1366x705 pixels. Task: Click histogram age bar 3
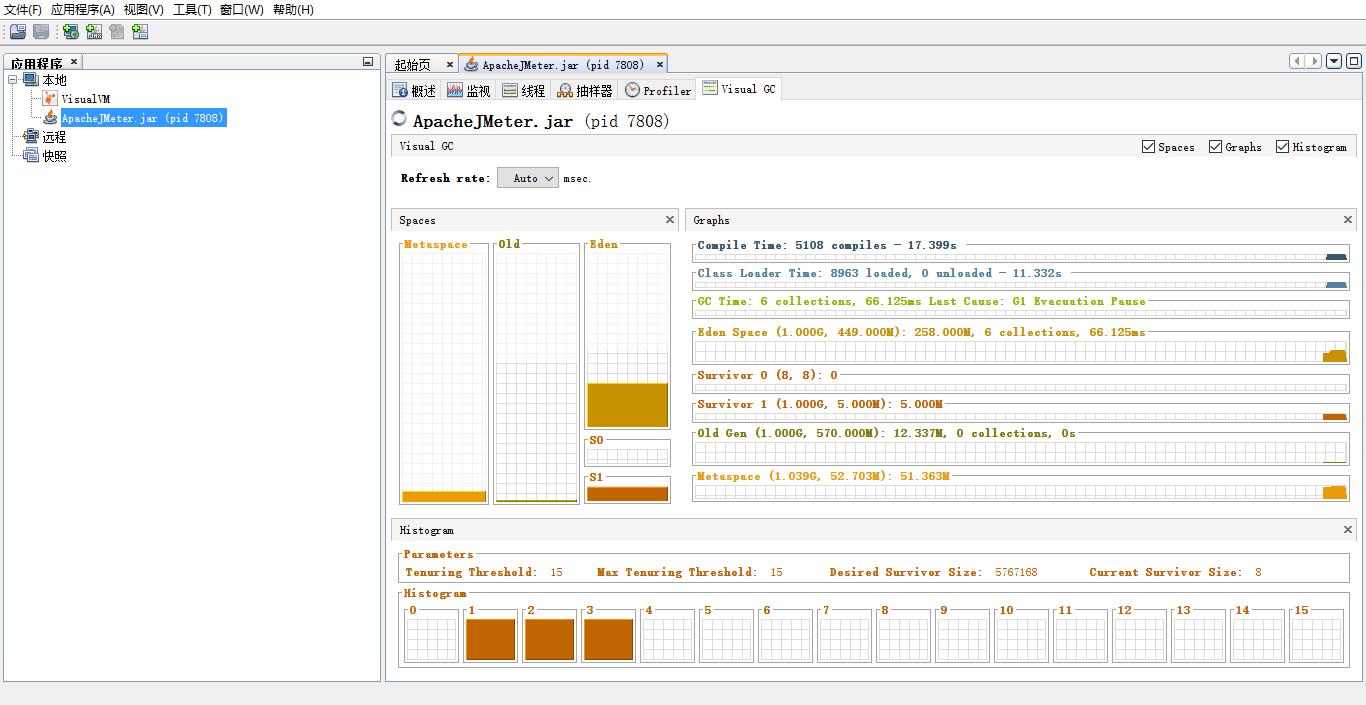608,639
